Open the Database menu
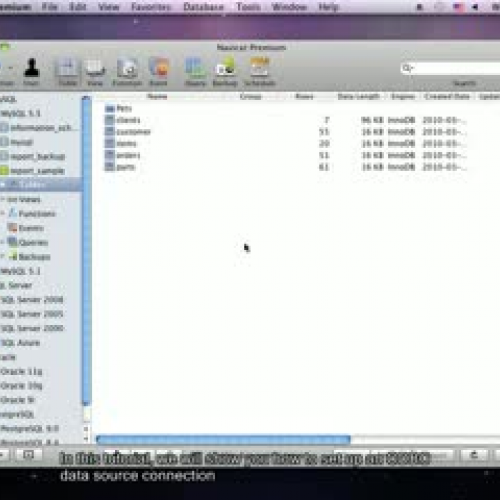500x500 pixels. 203,7
